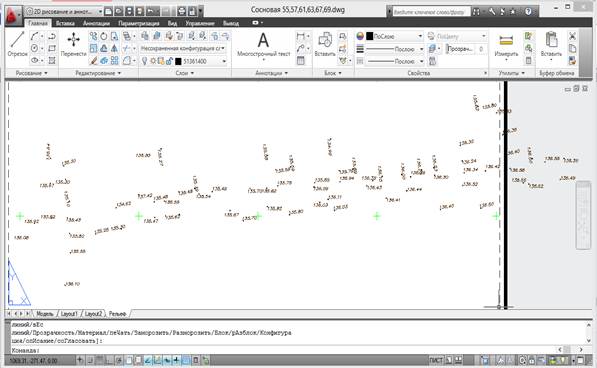Select the Rotate editing tool
This screenshot has height=368, width=597.
pyautogui.click(x=104, y=37)
